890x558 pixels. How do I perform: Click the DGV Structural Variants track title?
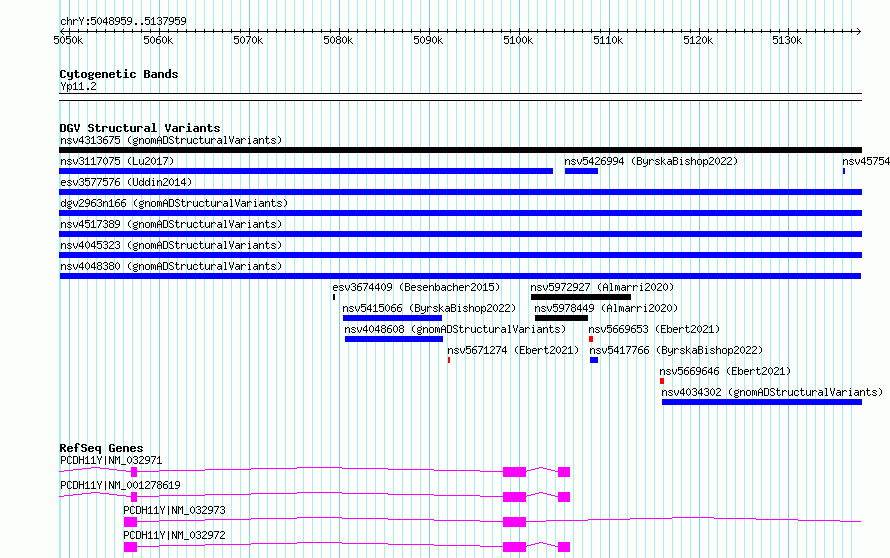pos(140,128)
